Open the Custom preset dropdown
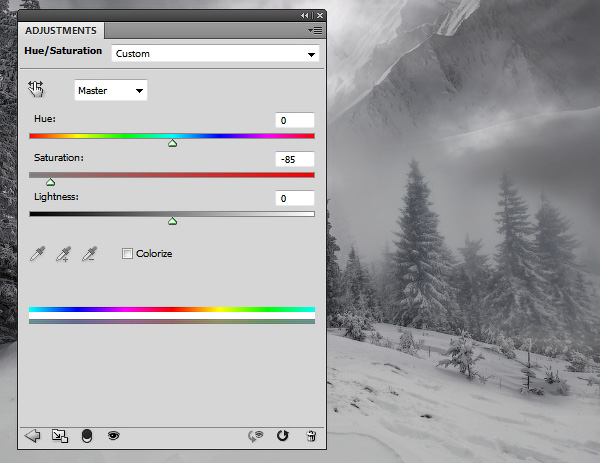 [215, 54]
